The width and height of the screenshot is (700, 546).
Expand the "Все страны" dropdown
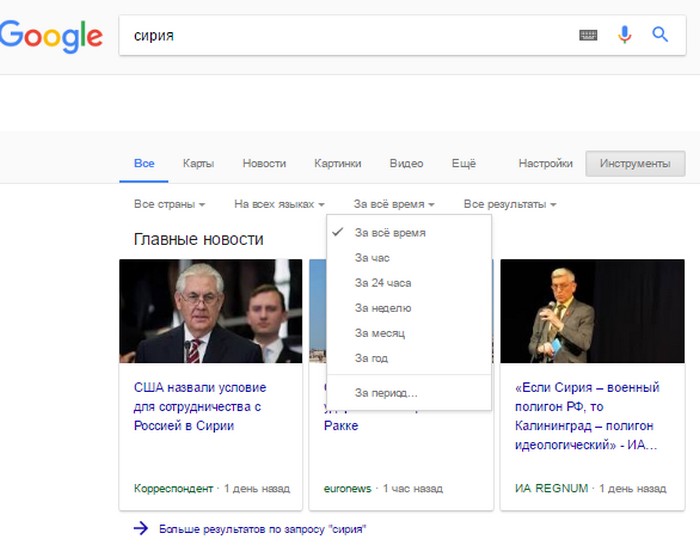click(169, 204)
